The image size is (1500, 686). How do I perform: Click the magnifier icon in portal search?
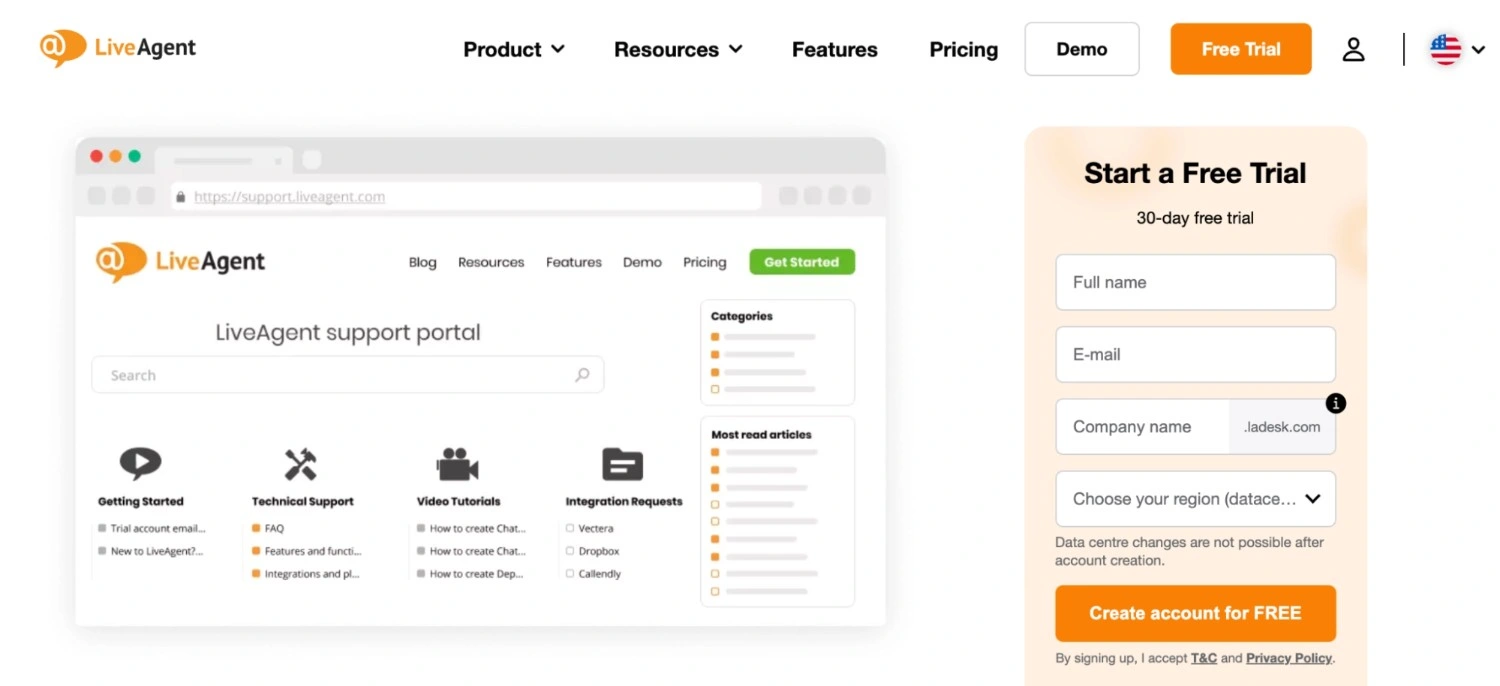(582, 375)
